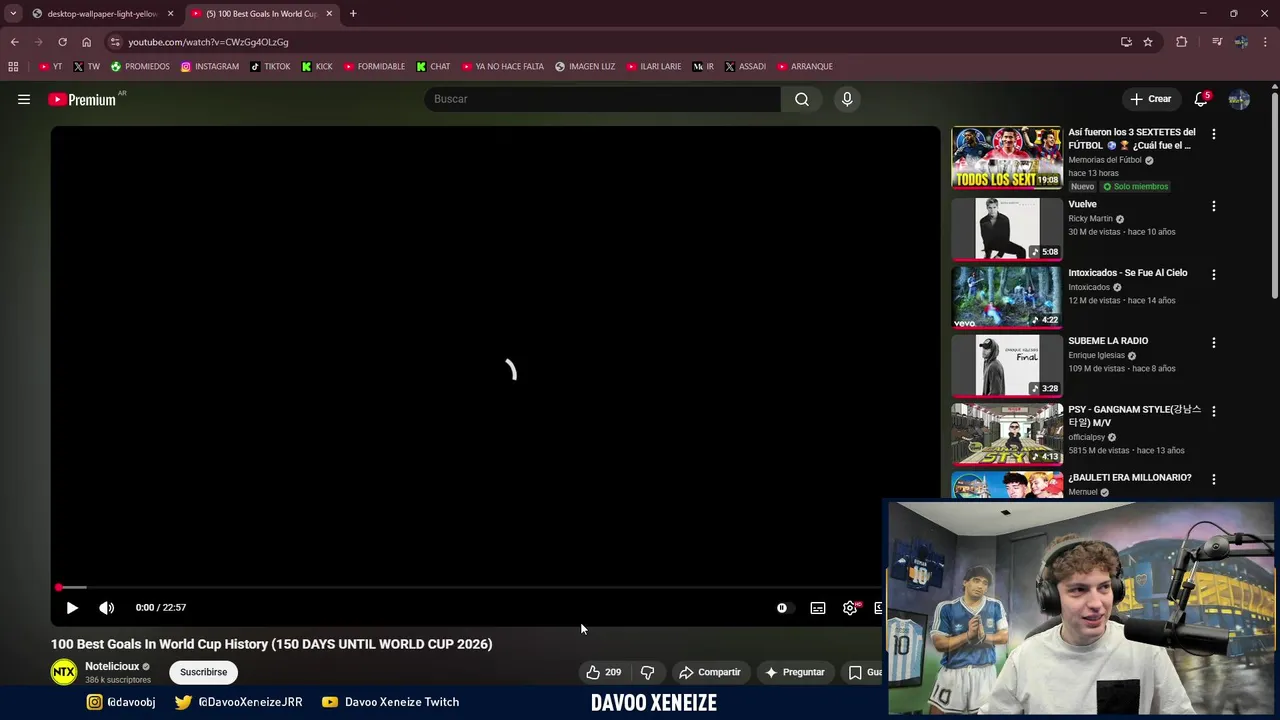Click the Crear button
The width and height of the screenshot is (1280, 720).
1151,99
